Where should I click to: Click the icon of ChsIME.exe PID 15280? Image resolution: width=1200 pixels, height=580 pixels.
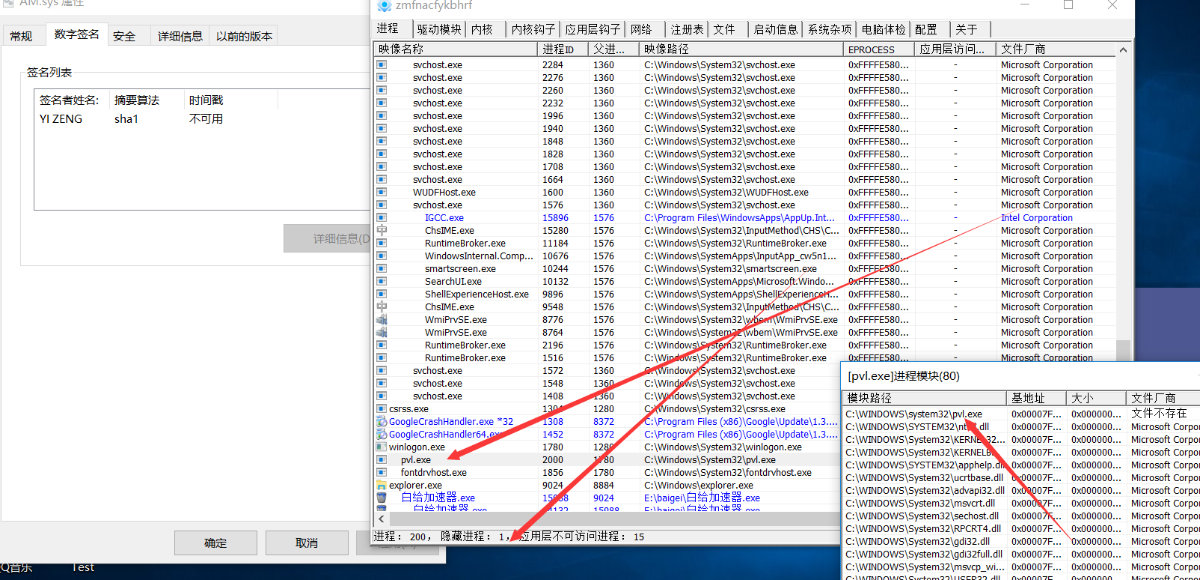(x=381, y=230)
